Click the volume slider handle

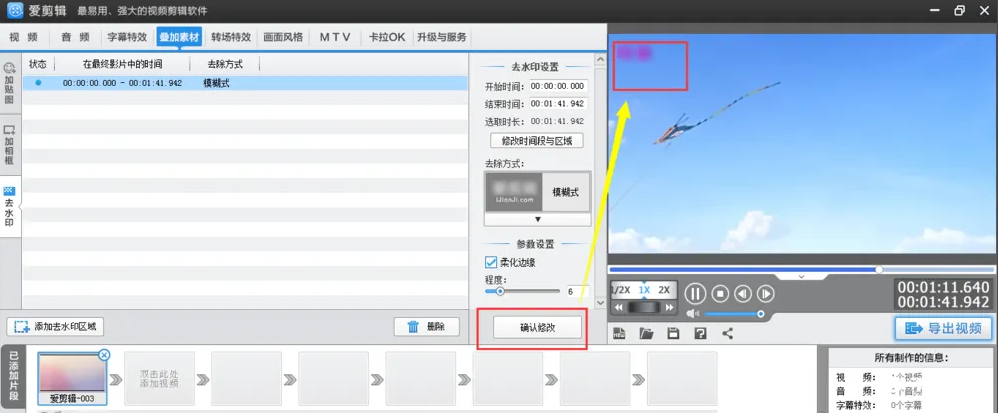click(761, 314)
